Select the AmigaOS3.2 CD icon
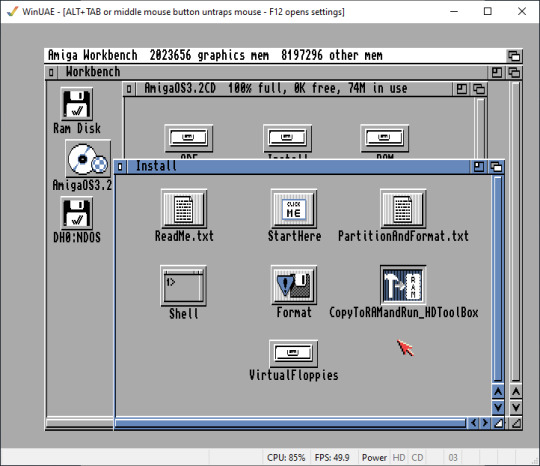 [88, 158]
